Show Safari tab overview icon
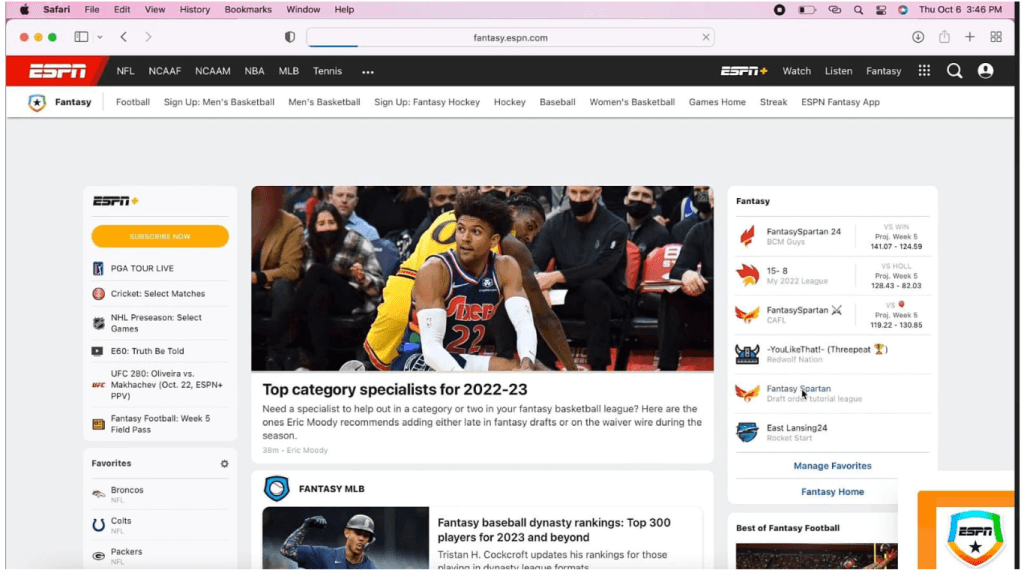This screenshot has width=1024, height=576. pyautogui.click(x=996, y=37)
